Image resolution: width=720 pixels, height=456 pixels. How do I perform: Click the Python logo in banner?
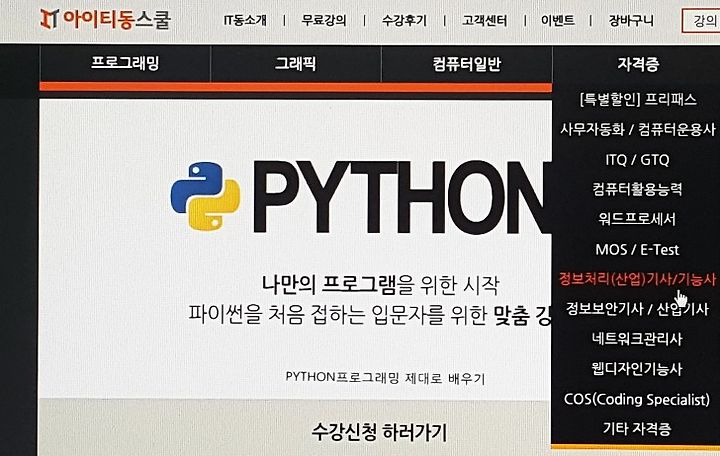pos(205,196)
